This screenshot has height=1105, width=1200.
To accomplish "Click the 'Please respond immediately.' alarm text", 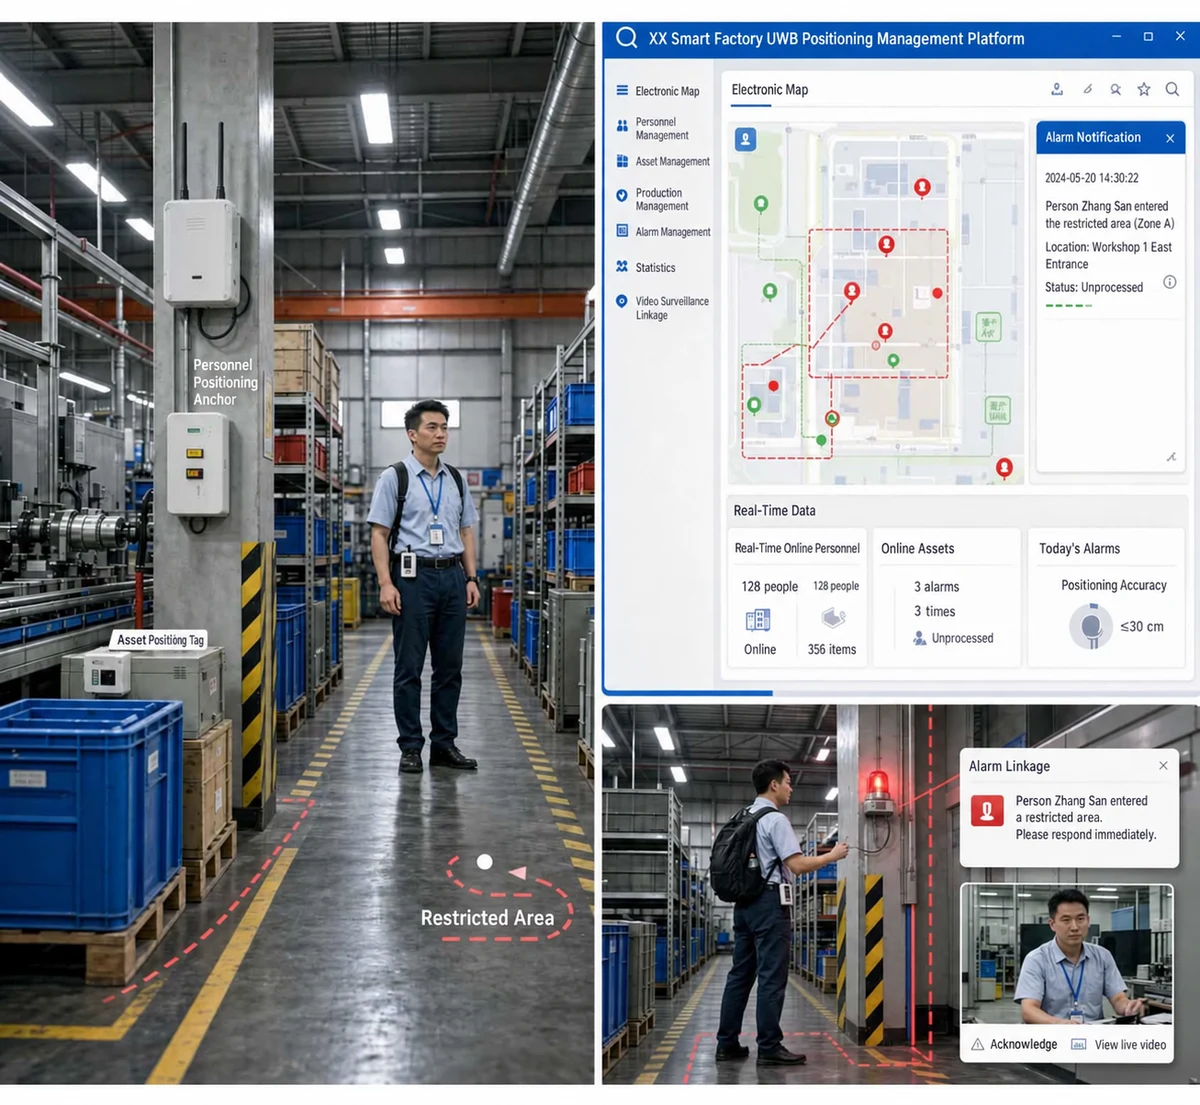I will pos(1086,834).
